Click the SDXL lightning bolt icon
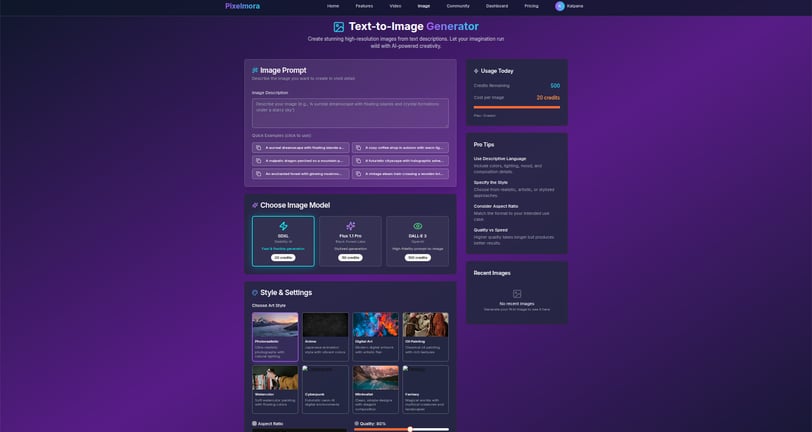The image size is (812, 432). coord(283,226)
